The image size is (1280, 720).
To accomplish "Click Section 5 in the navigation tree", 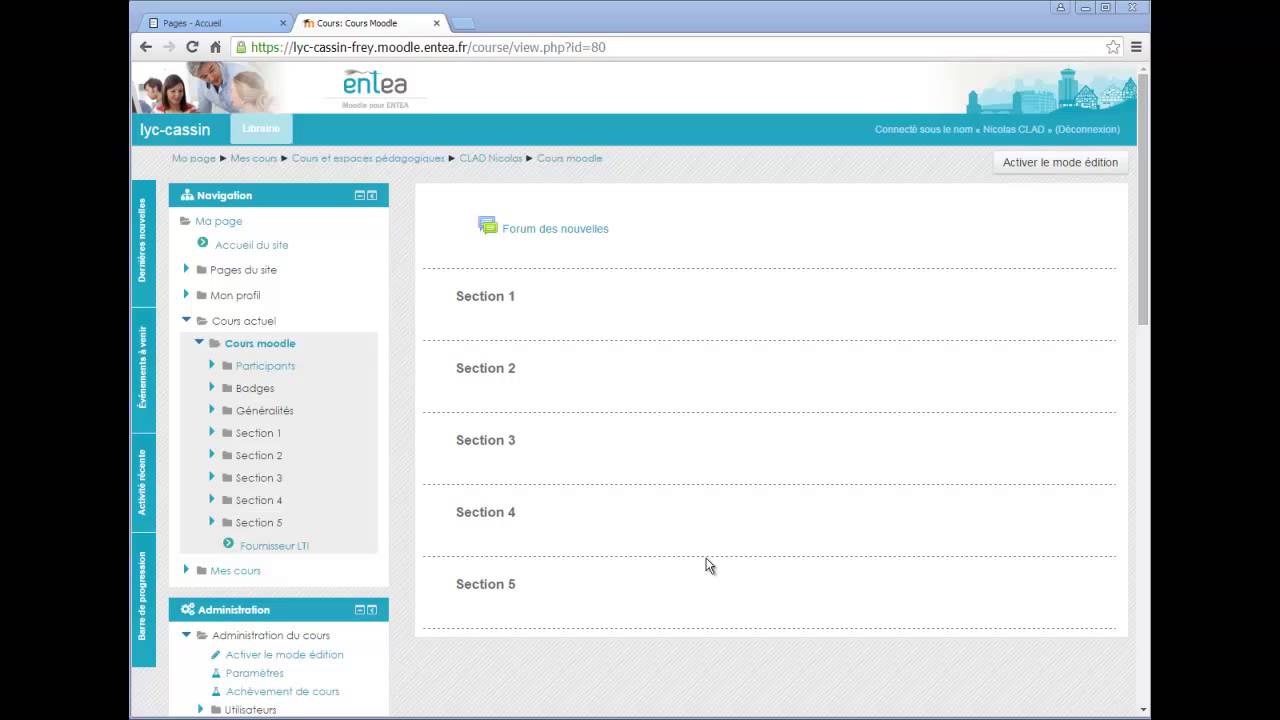I will click(x=259, y=522).
